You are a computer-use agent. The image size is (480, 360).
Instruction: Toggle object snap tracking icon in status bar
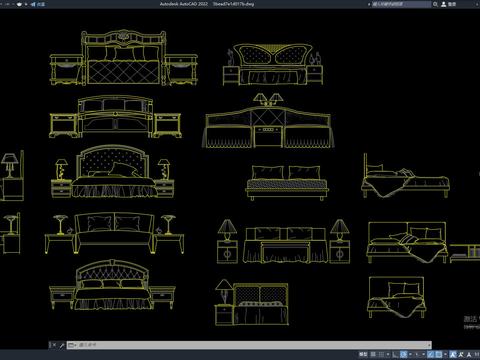pos(431,354)
